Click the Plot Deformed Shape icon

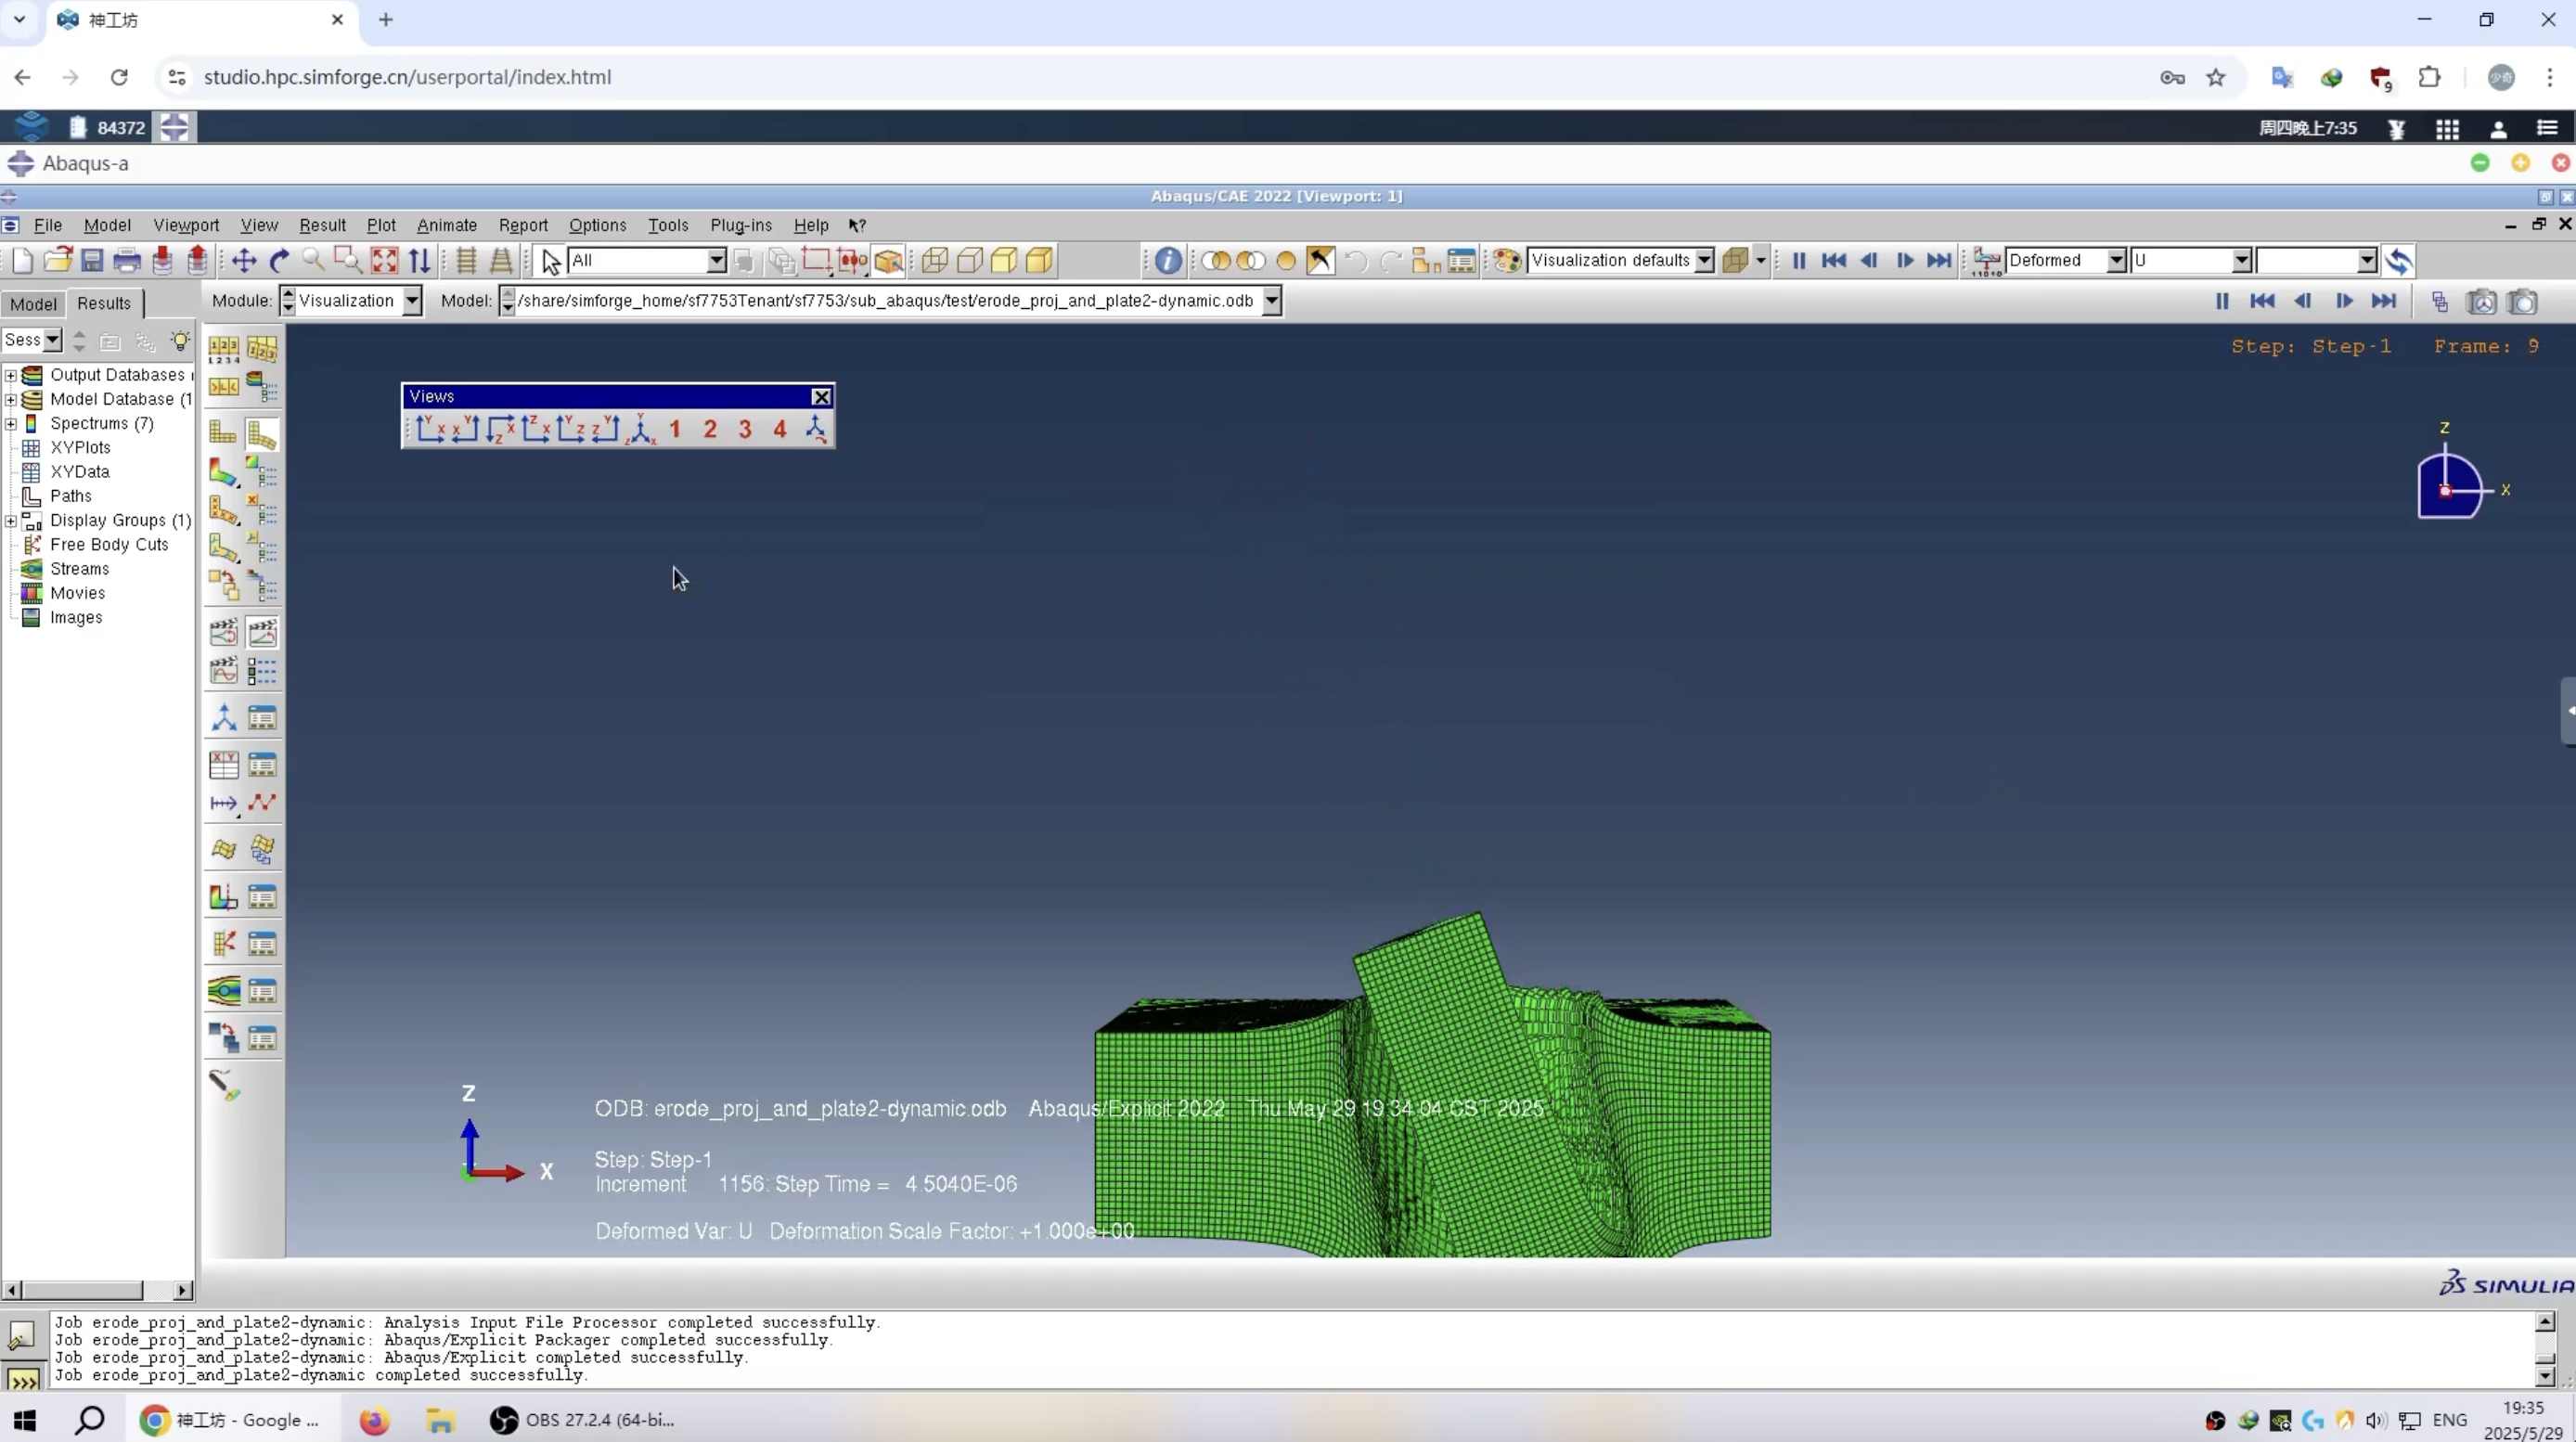click(262, 433)
